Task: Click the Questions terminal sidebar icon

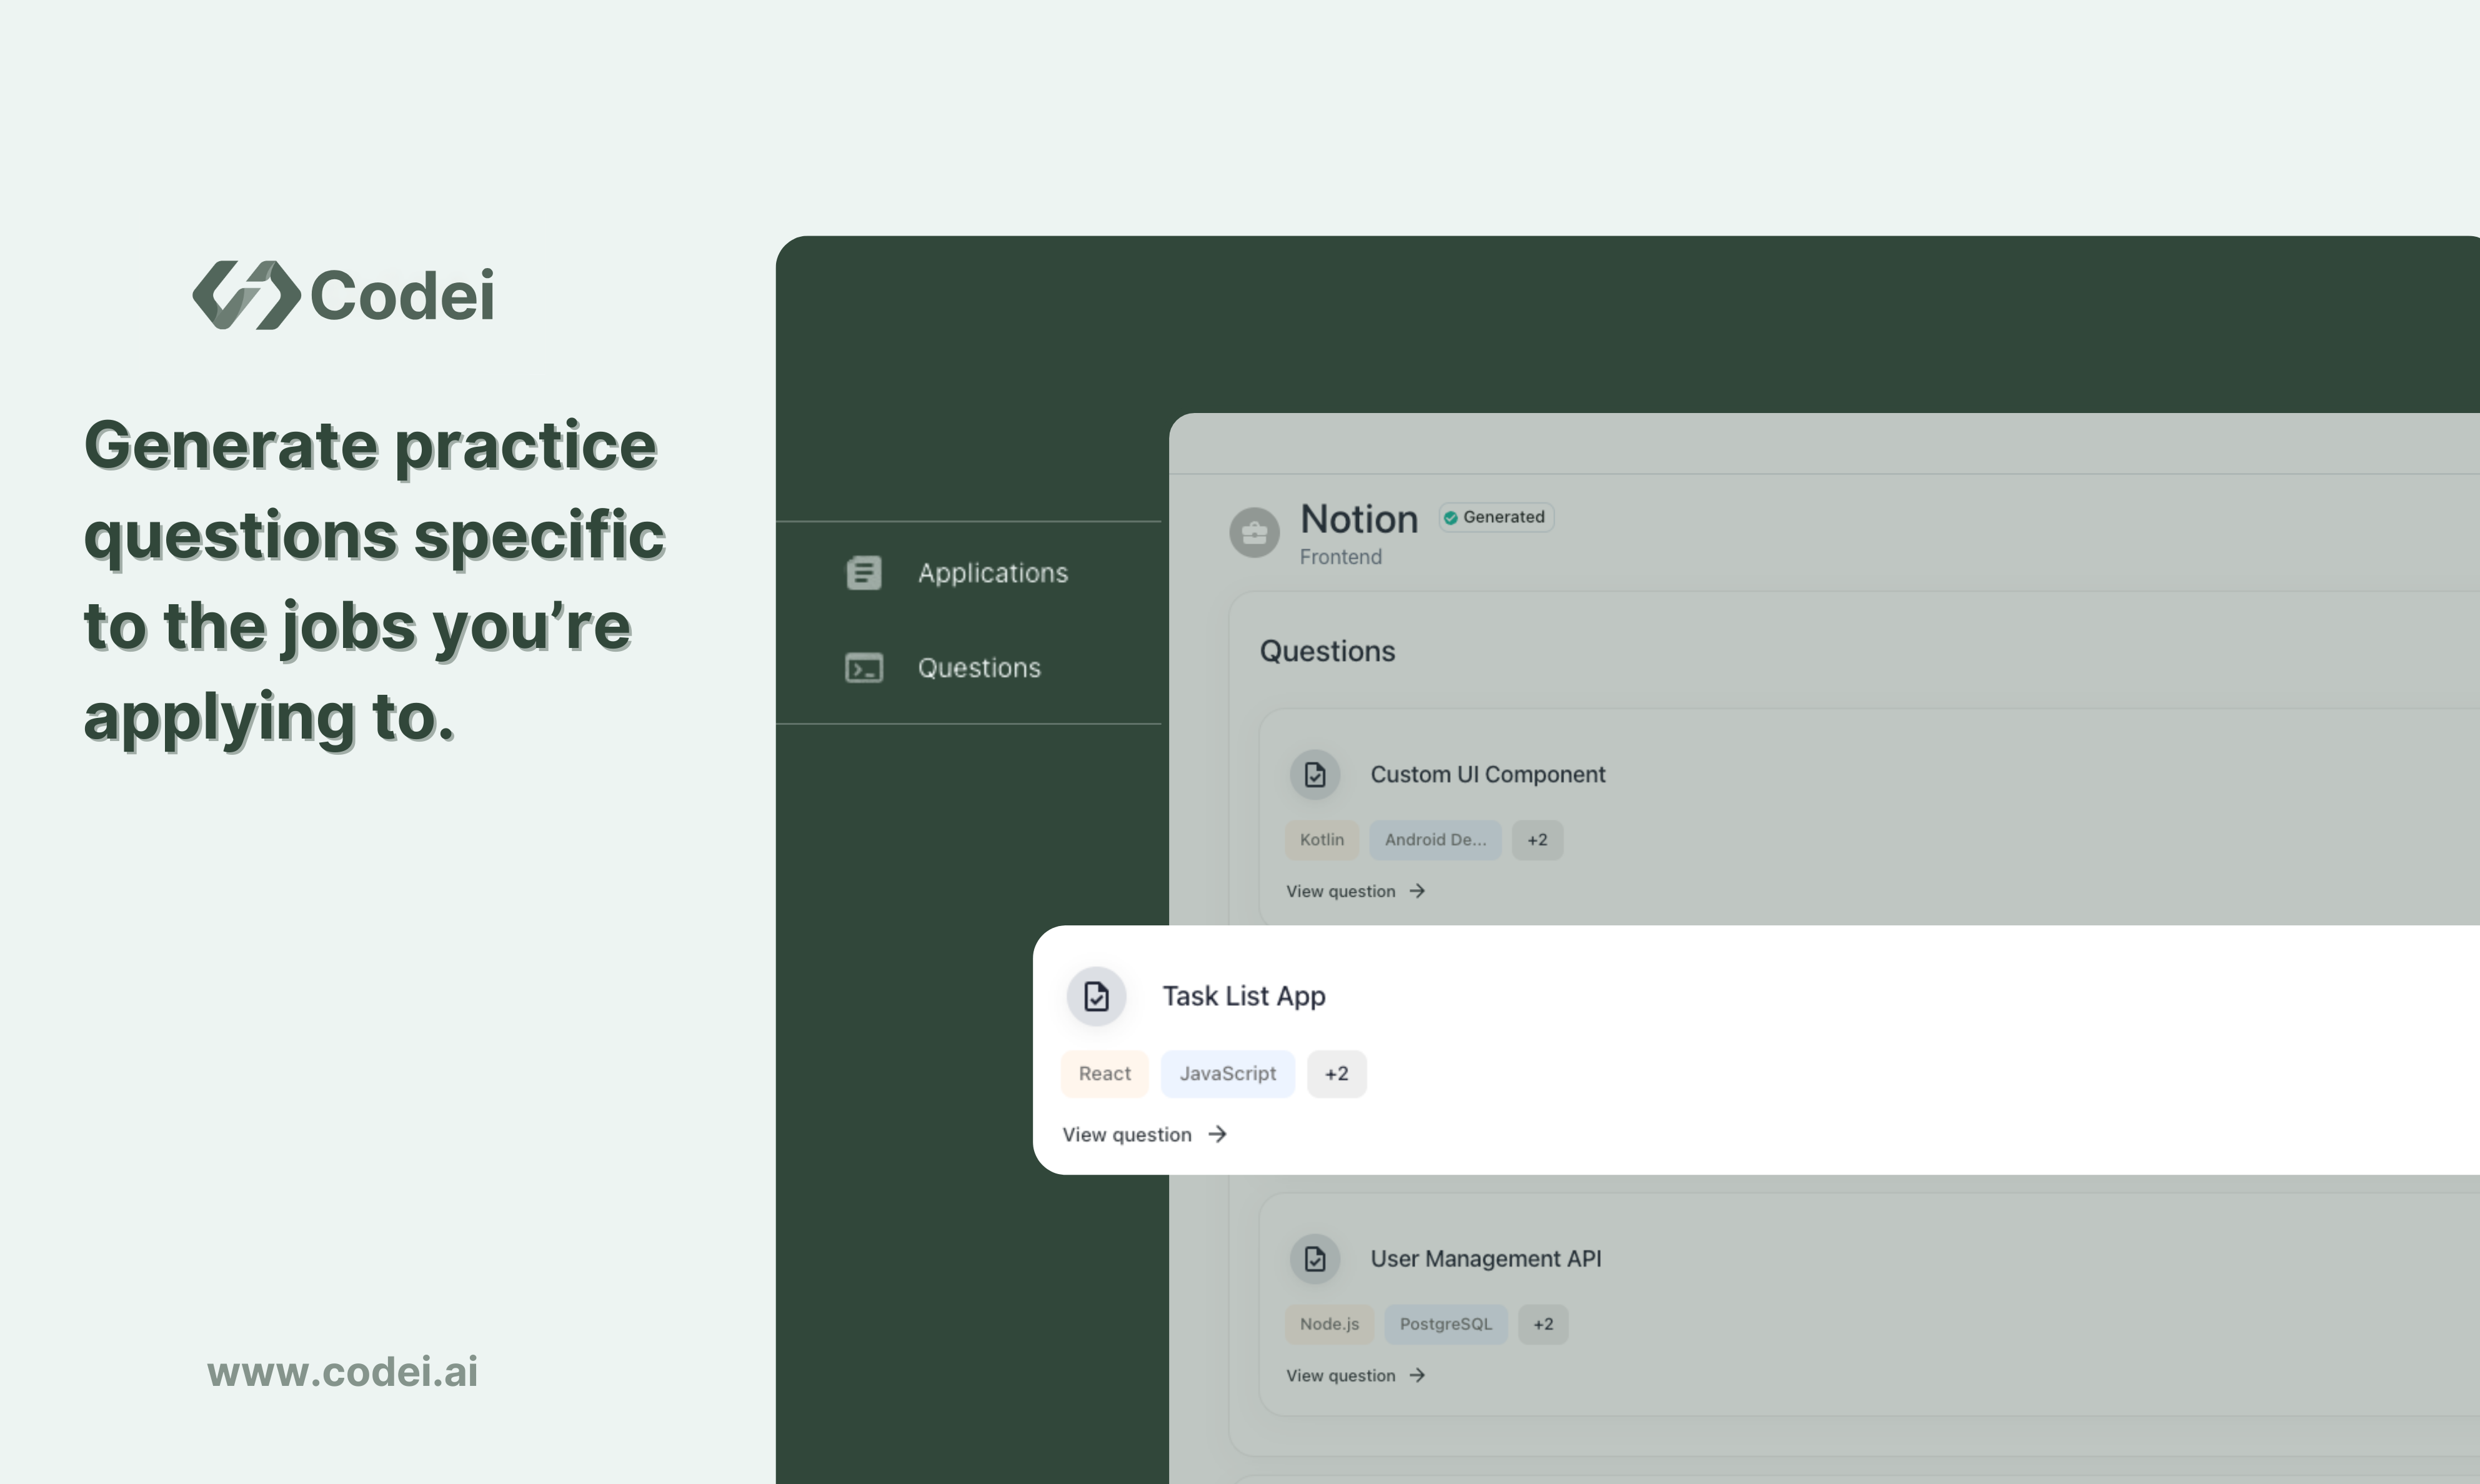Action: (x=863, y=668)
